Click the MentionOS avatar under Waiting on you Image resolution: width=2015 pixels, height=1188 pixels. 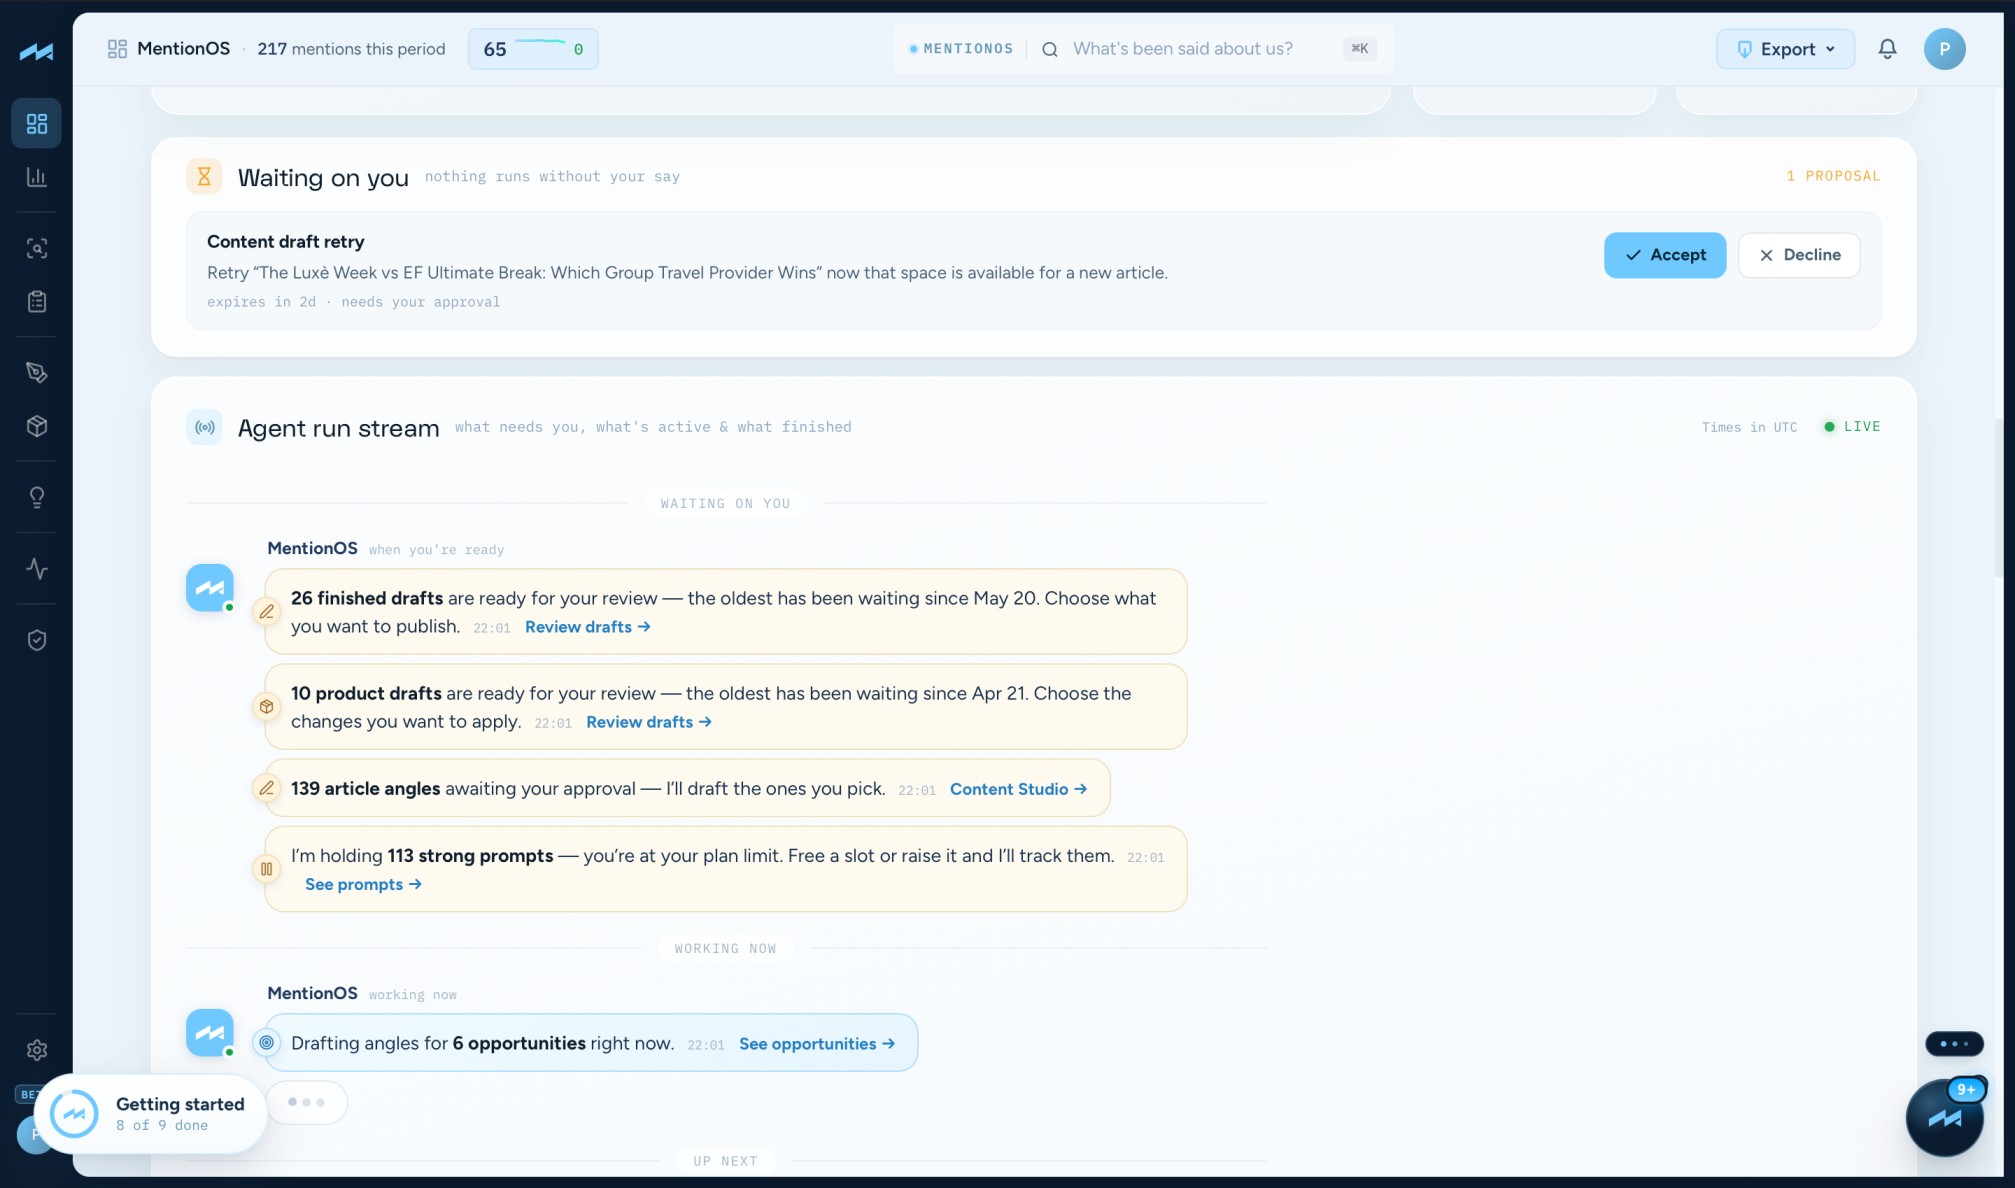tap(210, 588)
